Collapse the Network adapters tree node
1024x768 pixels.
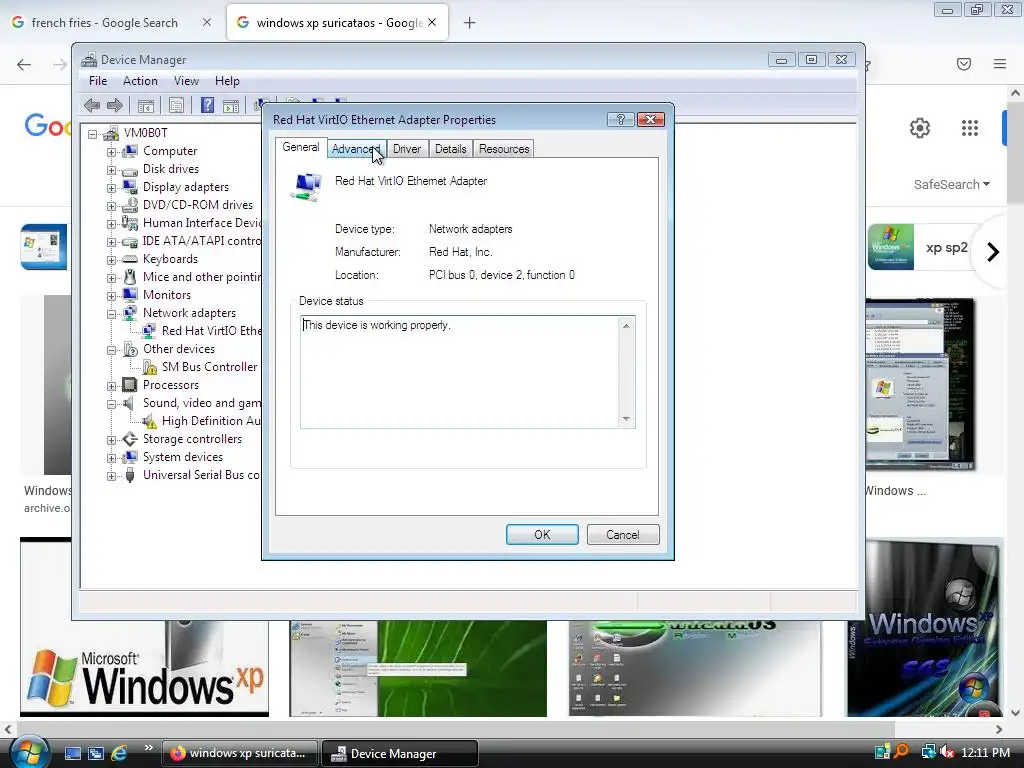point(112,313)
